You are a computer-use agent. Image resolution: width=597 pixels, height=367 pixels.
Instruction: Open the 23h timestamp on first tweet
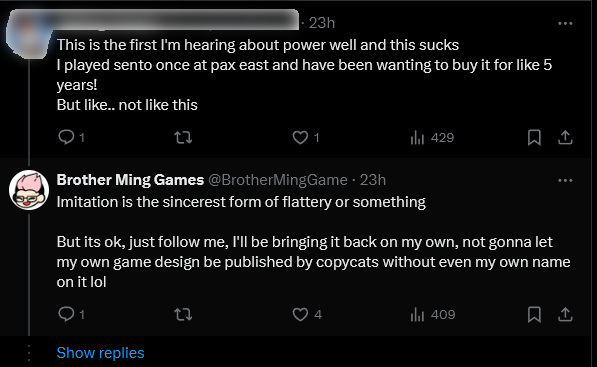(322, 23)
